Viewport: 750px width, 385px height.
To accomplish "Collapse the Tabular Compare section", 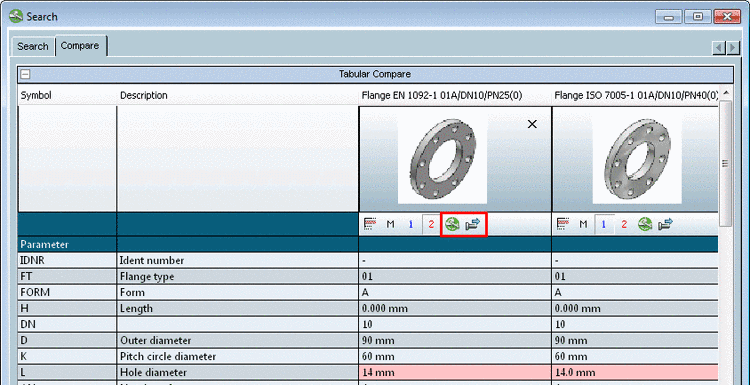I will click(25, 74).
